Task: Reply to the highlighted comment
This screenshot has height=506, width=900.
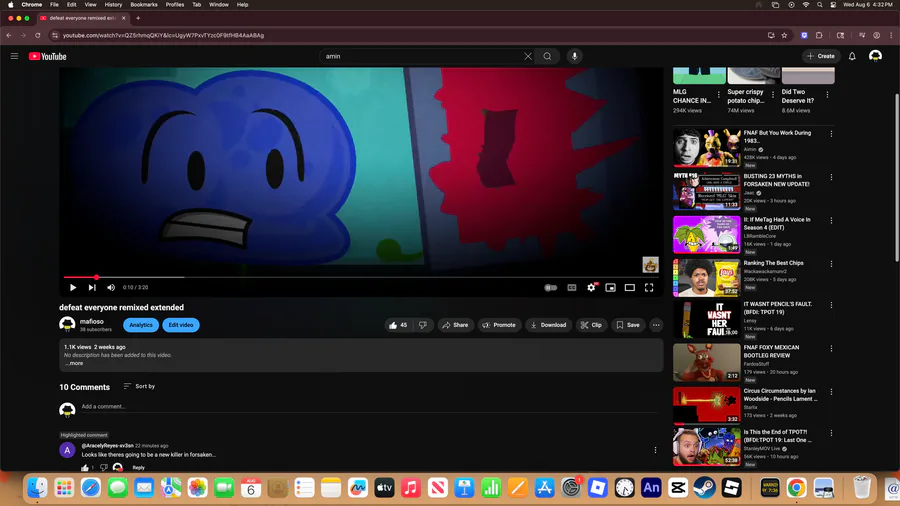Action: 138,468
